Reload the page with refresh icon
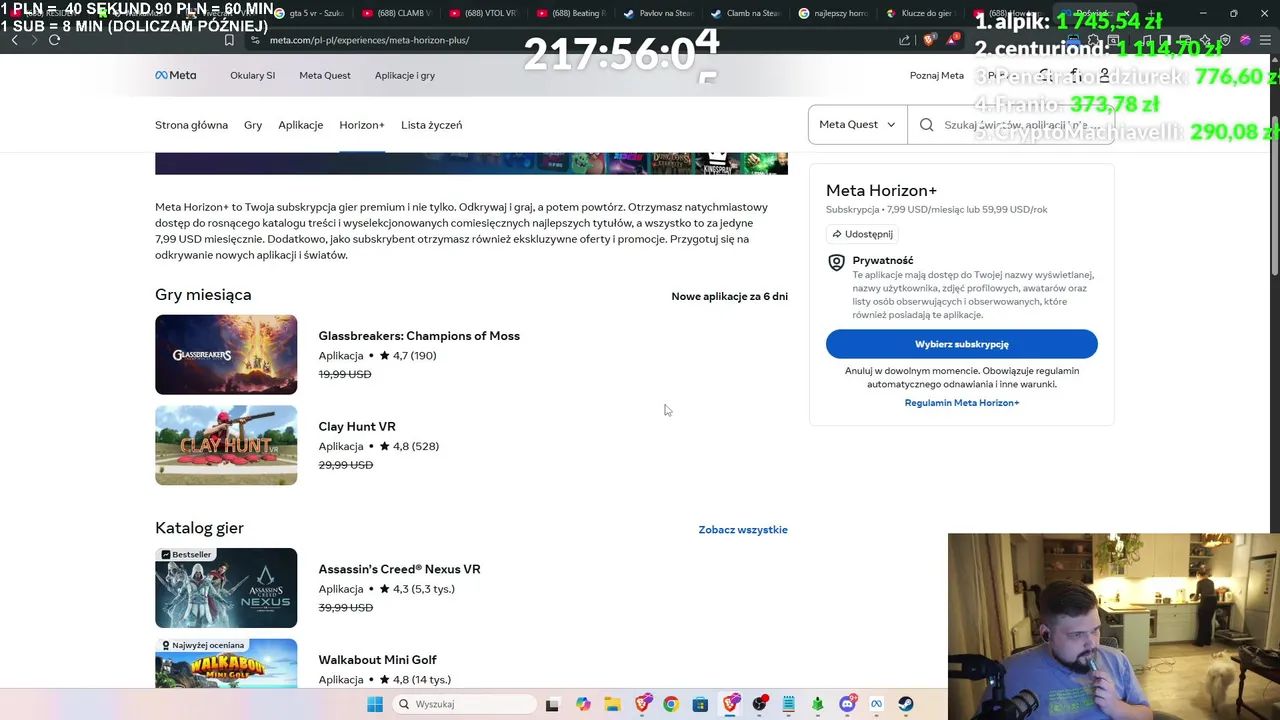Screen dimensions: 1280x720 tap(55, 40)
